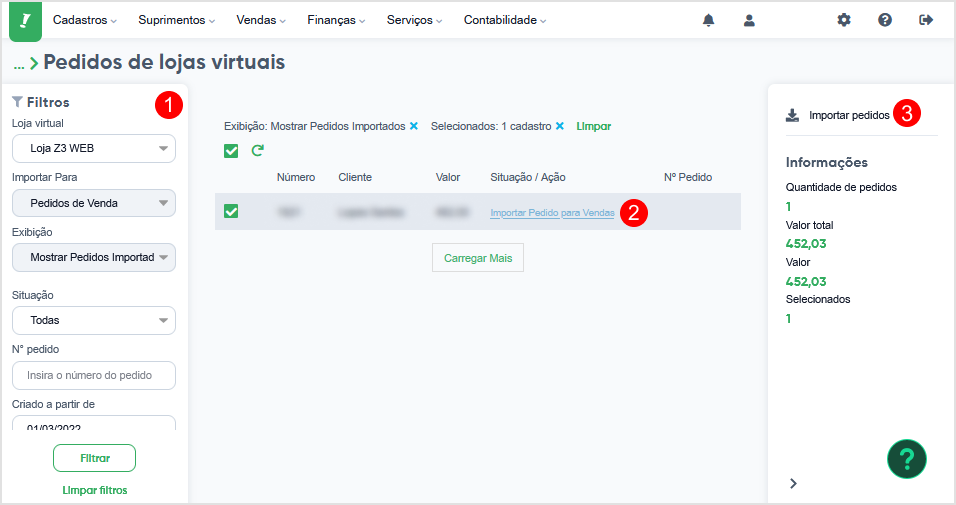Click the green refresh icon above the table

click(x=257, y=150)
